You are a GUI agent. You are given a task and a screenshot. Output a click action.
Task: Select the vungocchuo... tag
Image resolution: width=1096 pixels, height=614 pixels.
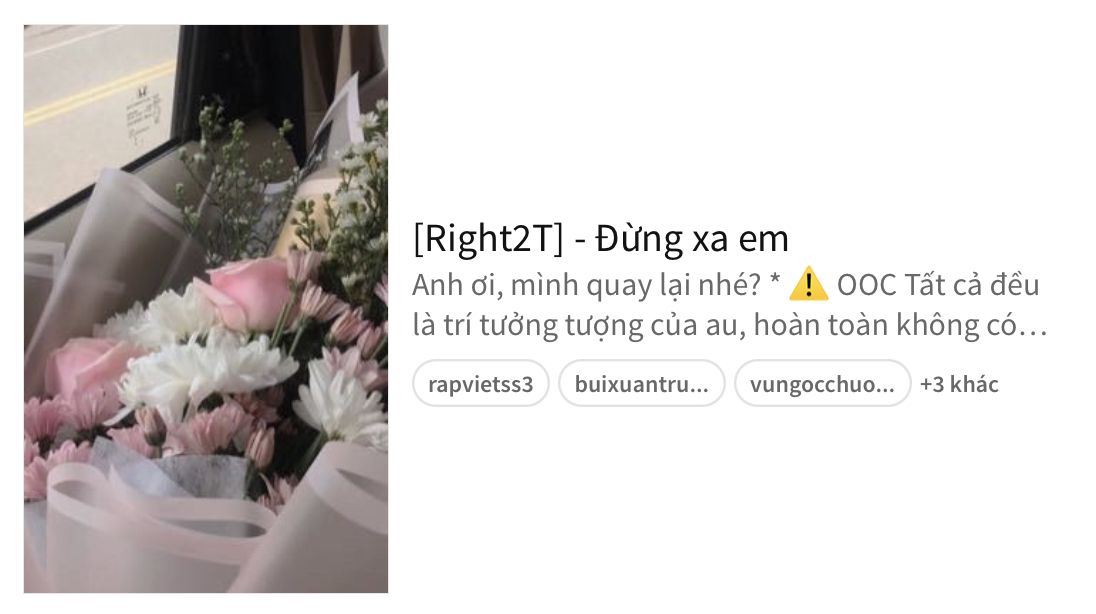tap(822, 383)
